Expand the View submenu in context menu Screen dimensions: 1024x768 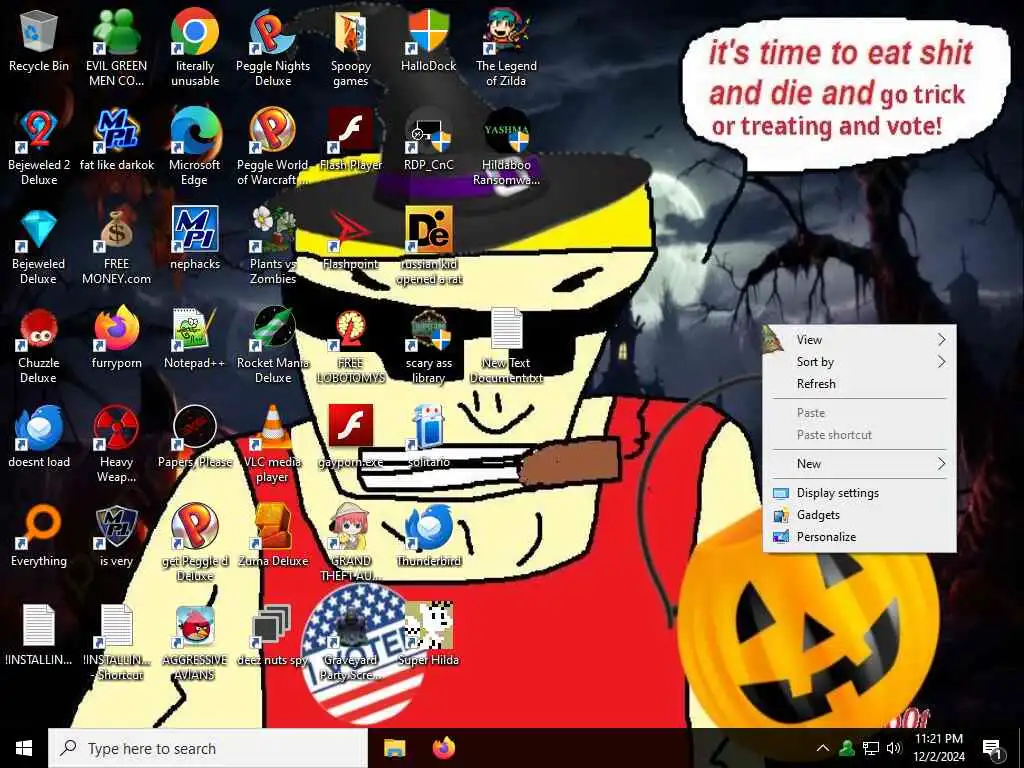click(x=859, y=340)
